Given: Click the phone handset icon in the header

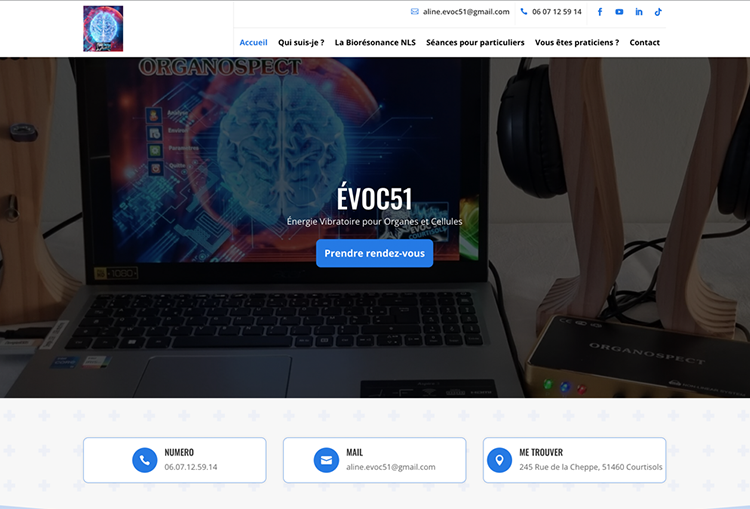Looking at the screenshot, I should 524,11.
